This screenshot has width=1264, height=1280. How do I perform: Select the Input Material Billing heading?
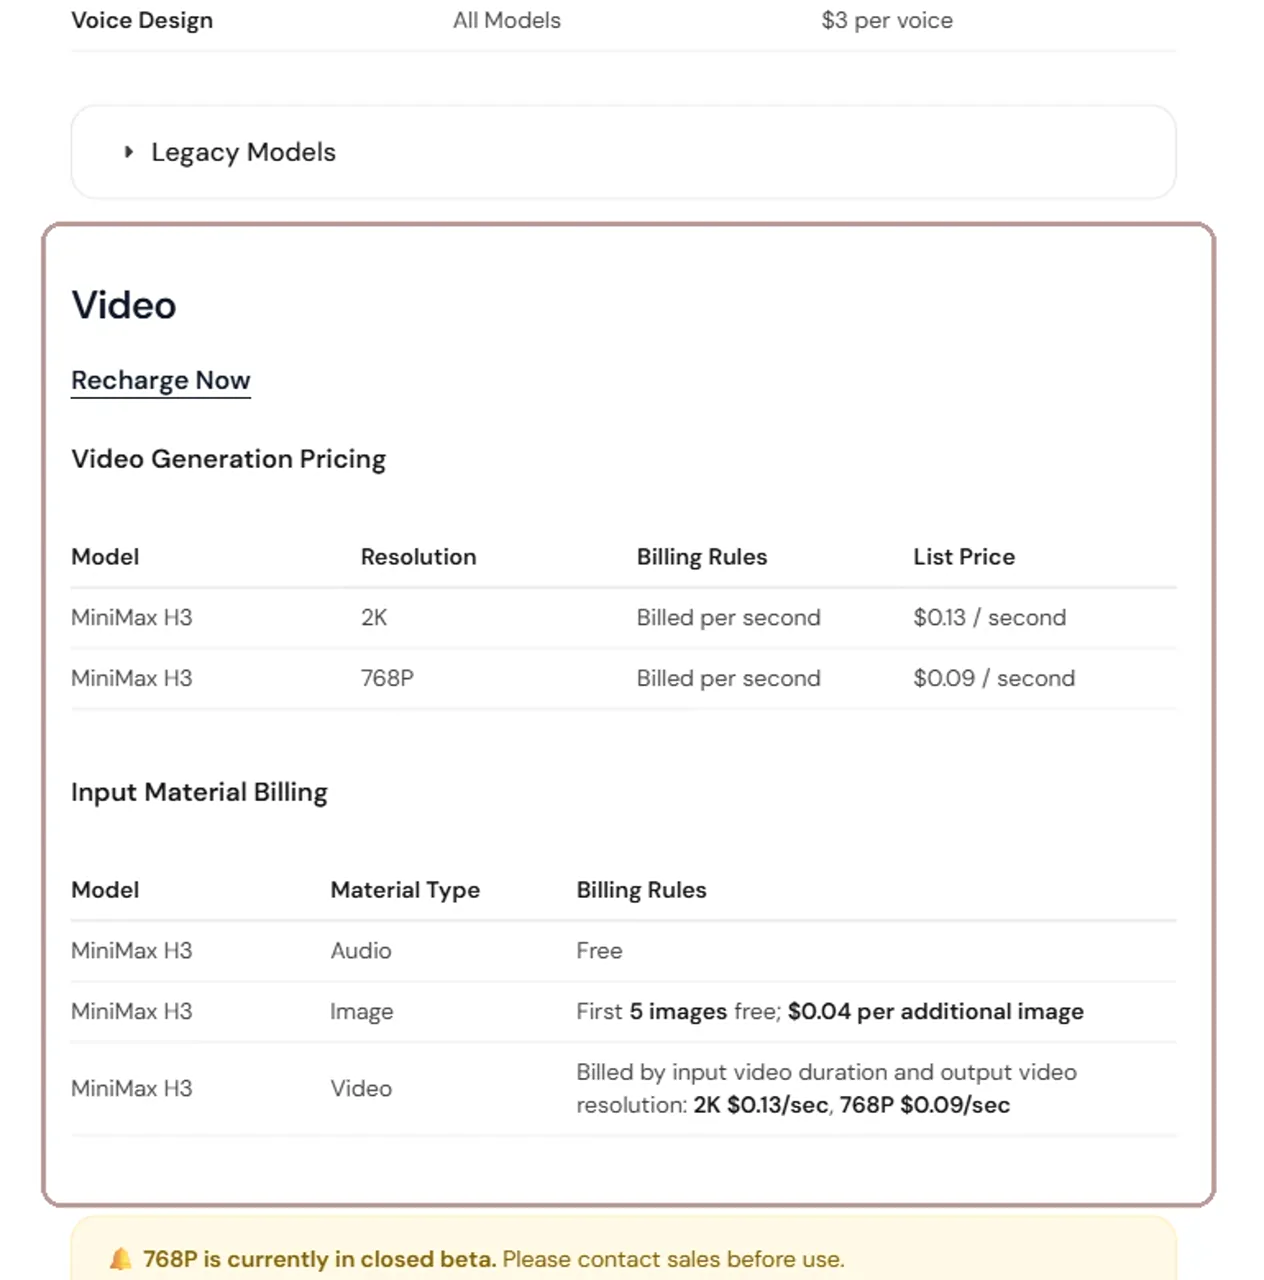[x=199, y=792]
